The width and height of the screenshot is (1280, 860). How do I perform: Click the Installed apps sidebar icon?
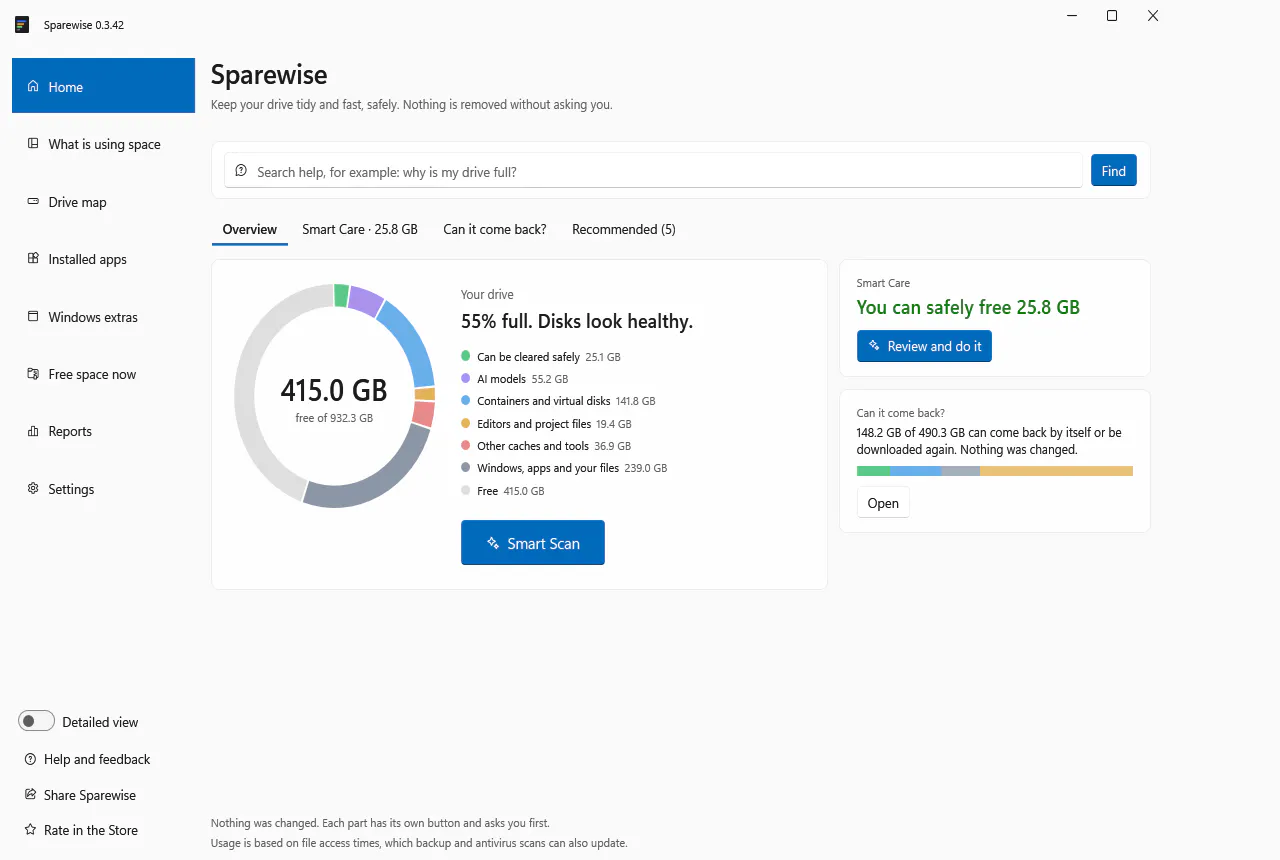pos(33,259)
